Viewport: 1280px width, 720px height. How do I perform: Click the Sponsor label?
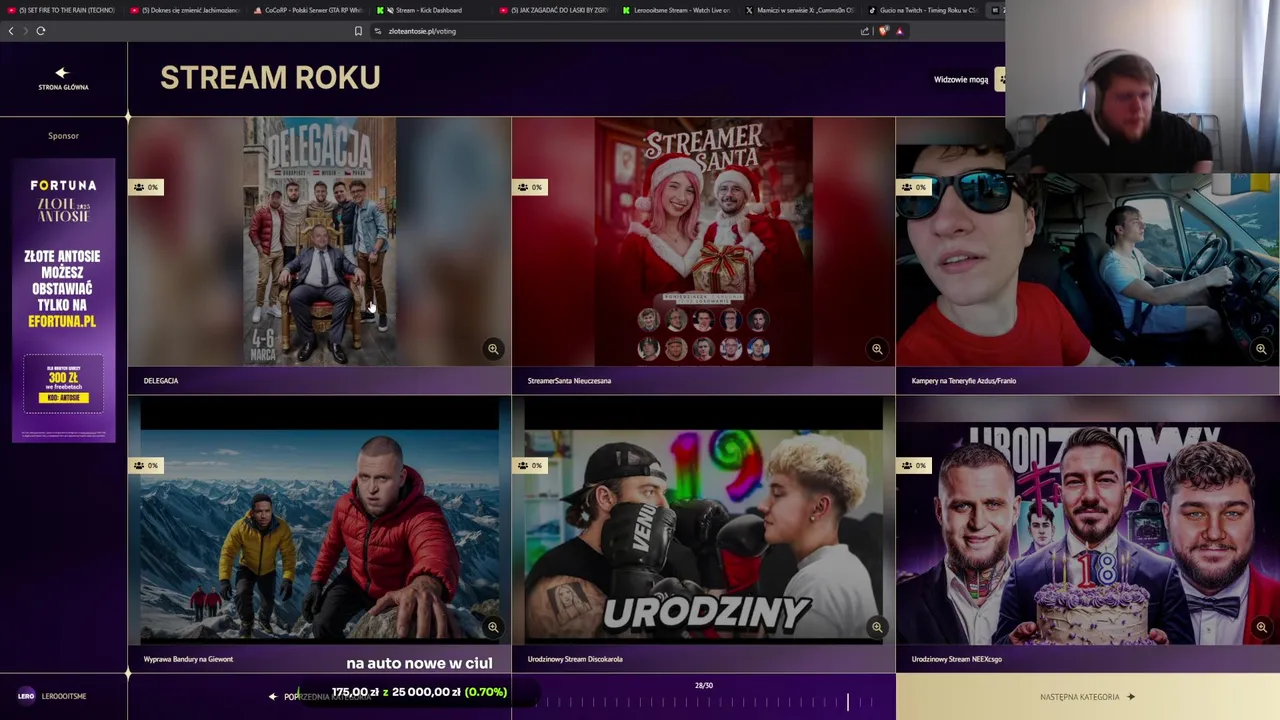click(63, 136)
